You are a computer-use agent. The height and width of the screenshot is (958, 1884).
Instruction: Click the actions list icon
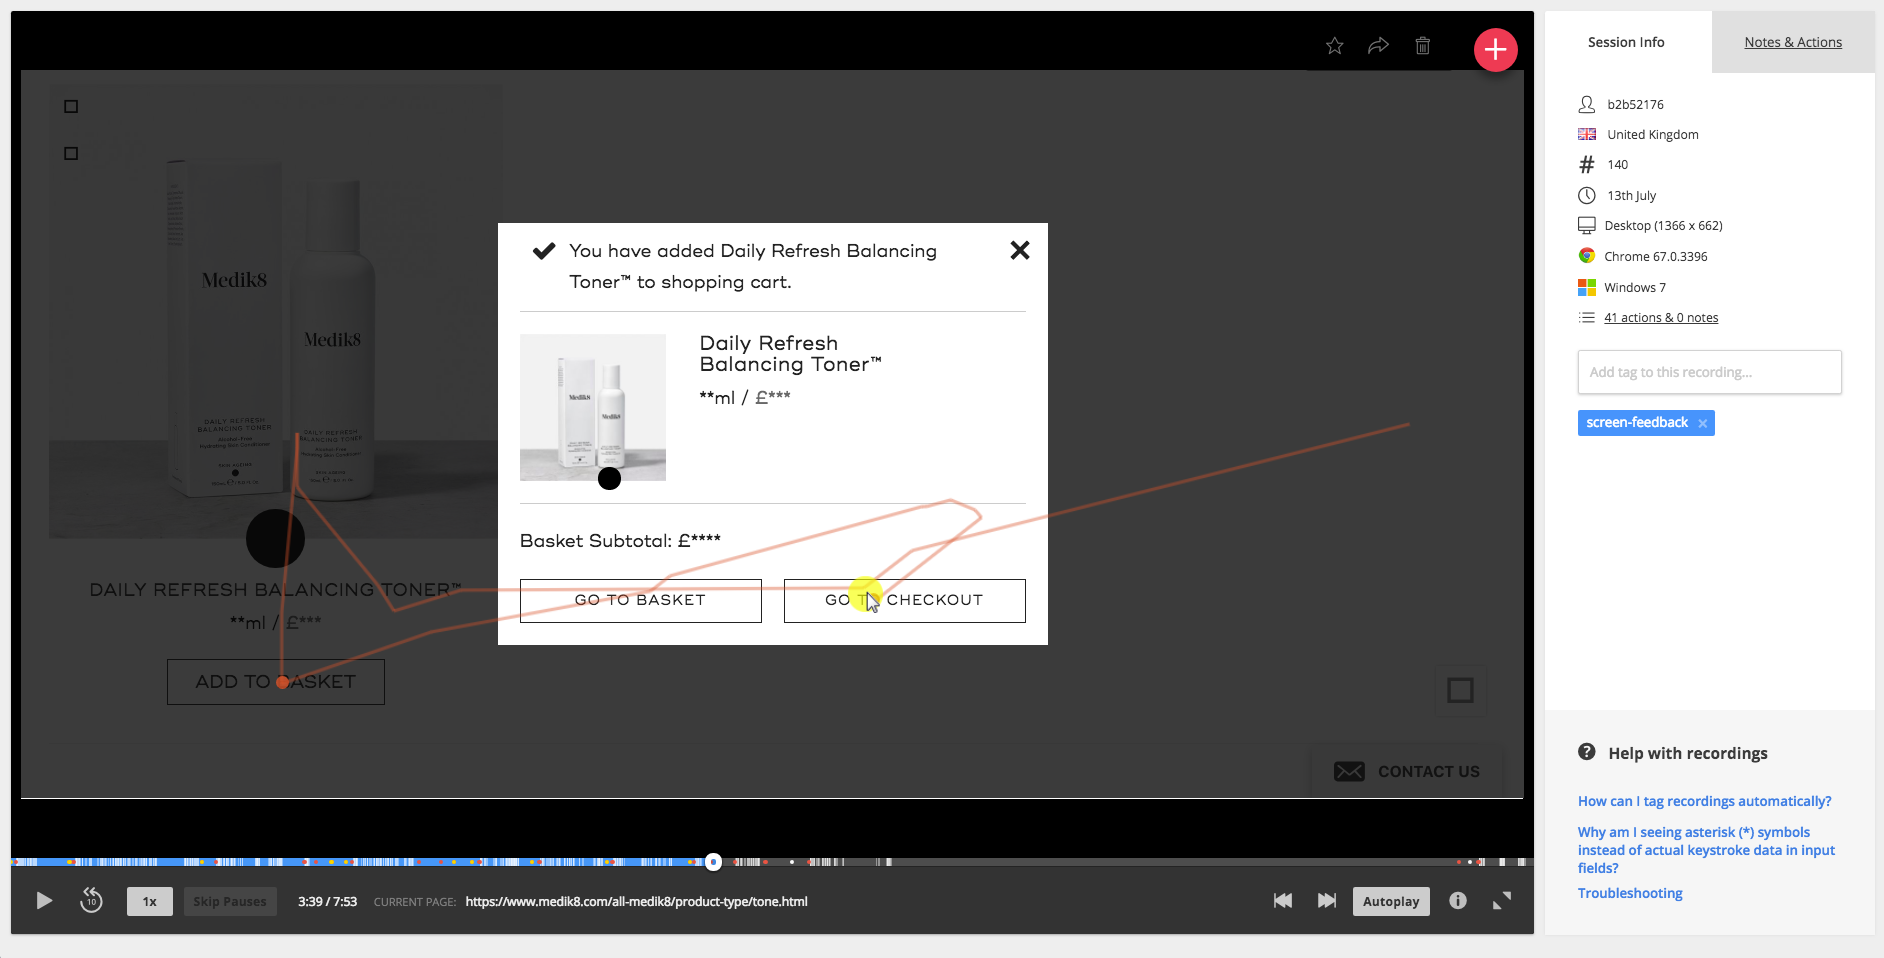[1587, 317]
